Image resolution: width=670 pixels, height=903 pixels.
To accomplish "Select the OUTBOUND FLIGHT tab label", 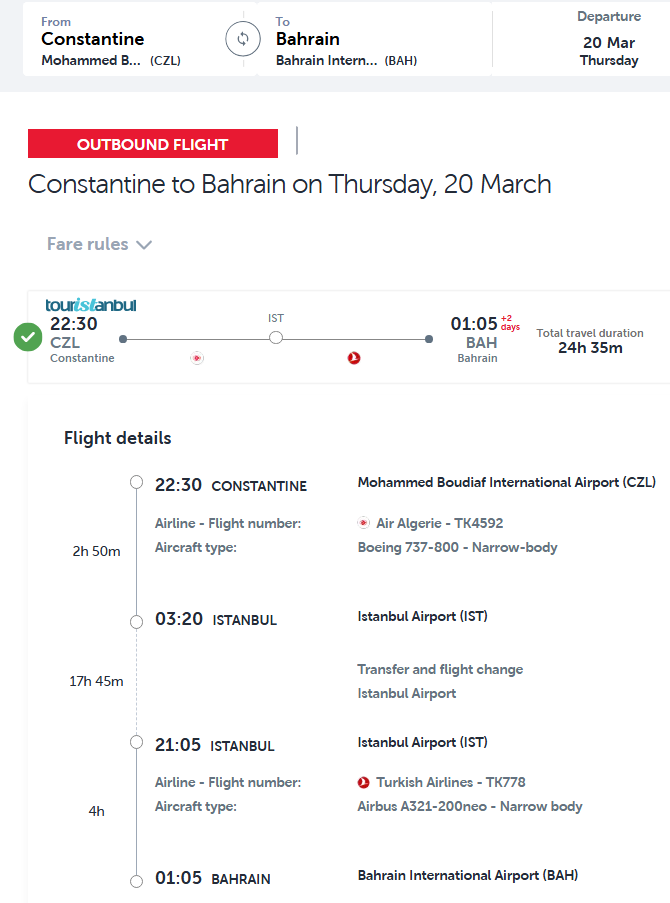I will [153, 144].
